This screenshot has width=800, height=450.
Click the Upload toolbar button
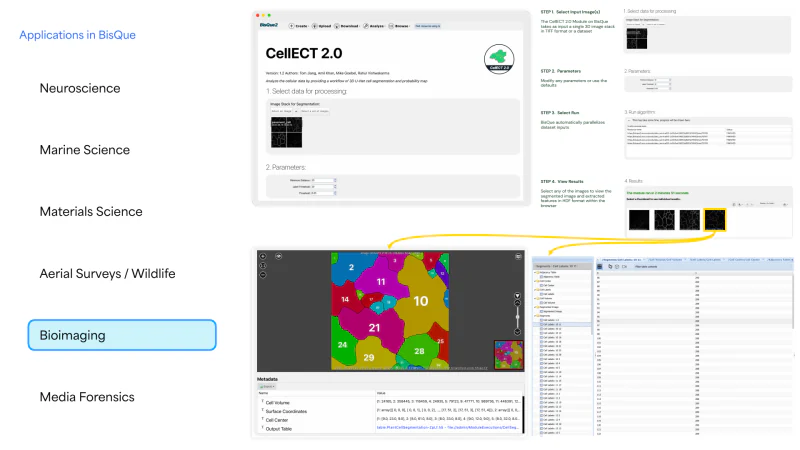322,26
